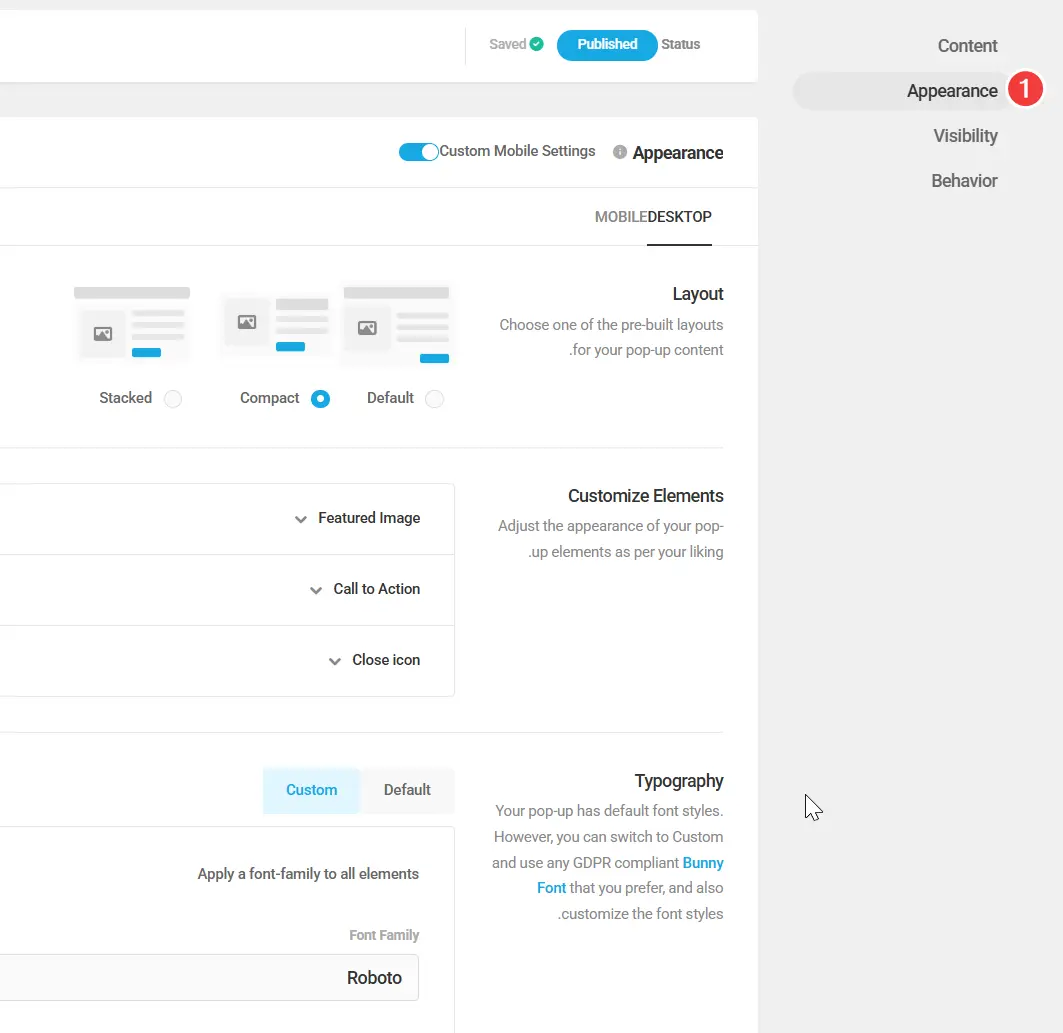Click 'Apply a font-family to all elements' text
This screenshot has height=1033, width=1063.
(x=308, y=874)
